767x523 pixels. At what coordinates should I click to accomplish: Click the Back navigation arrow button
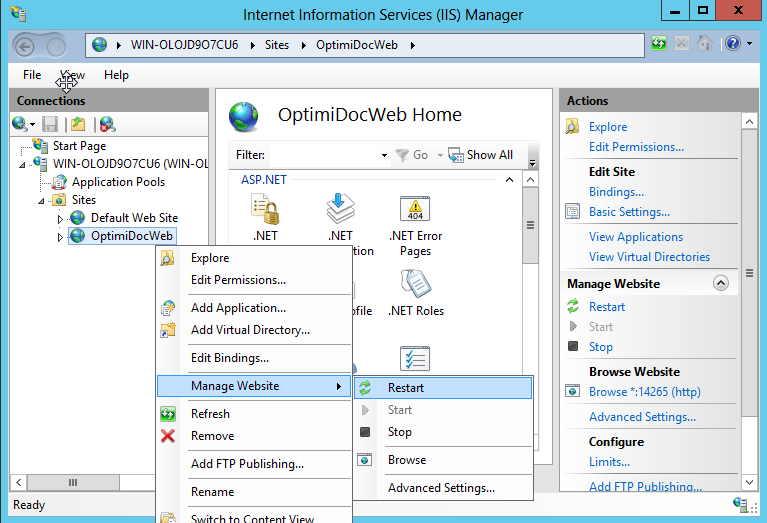tap(26, 46)
